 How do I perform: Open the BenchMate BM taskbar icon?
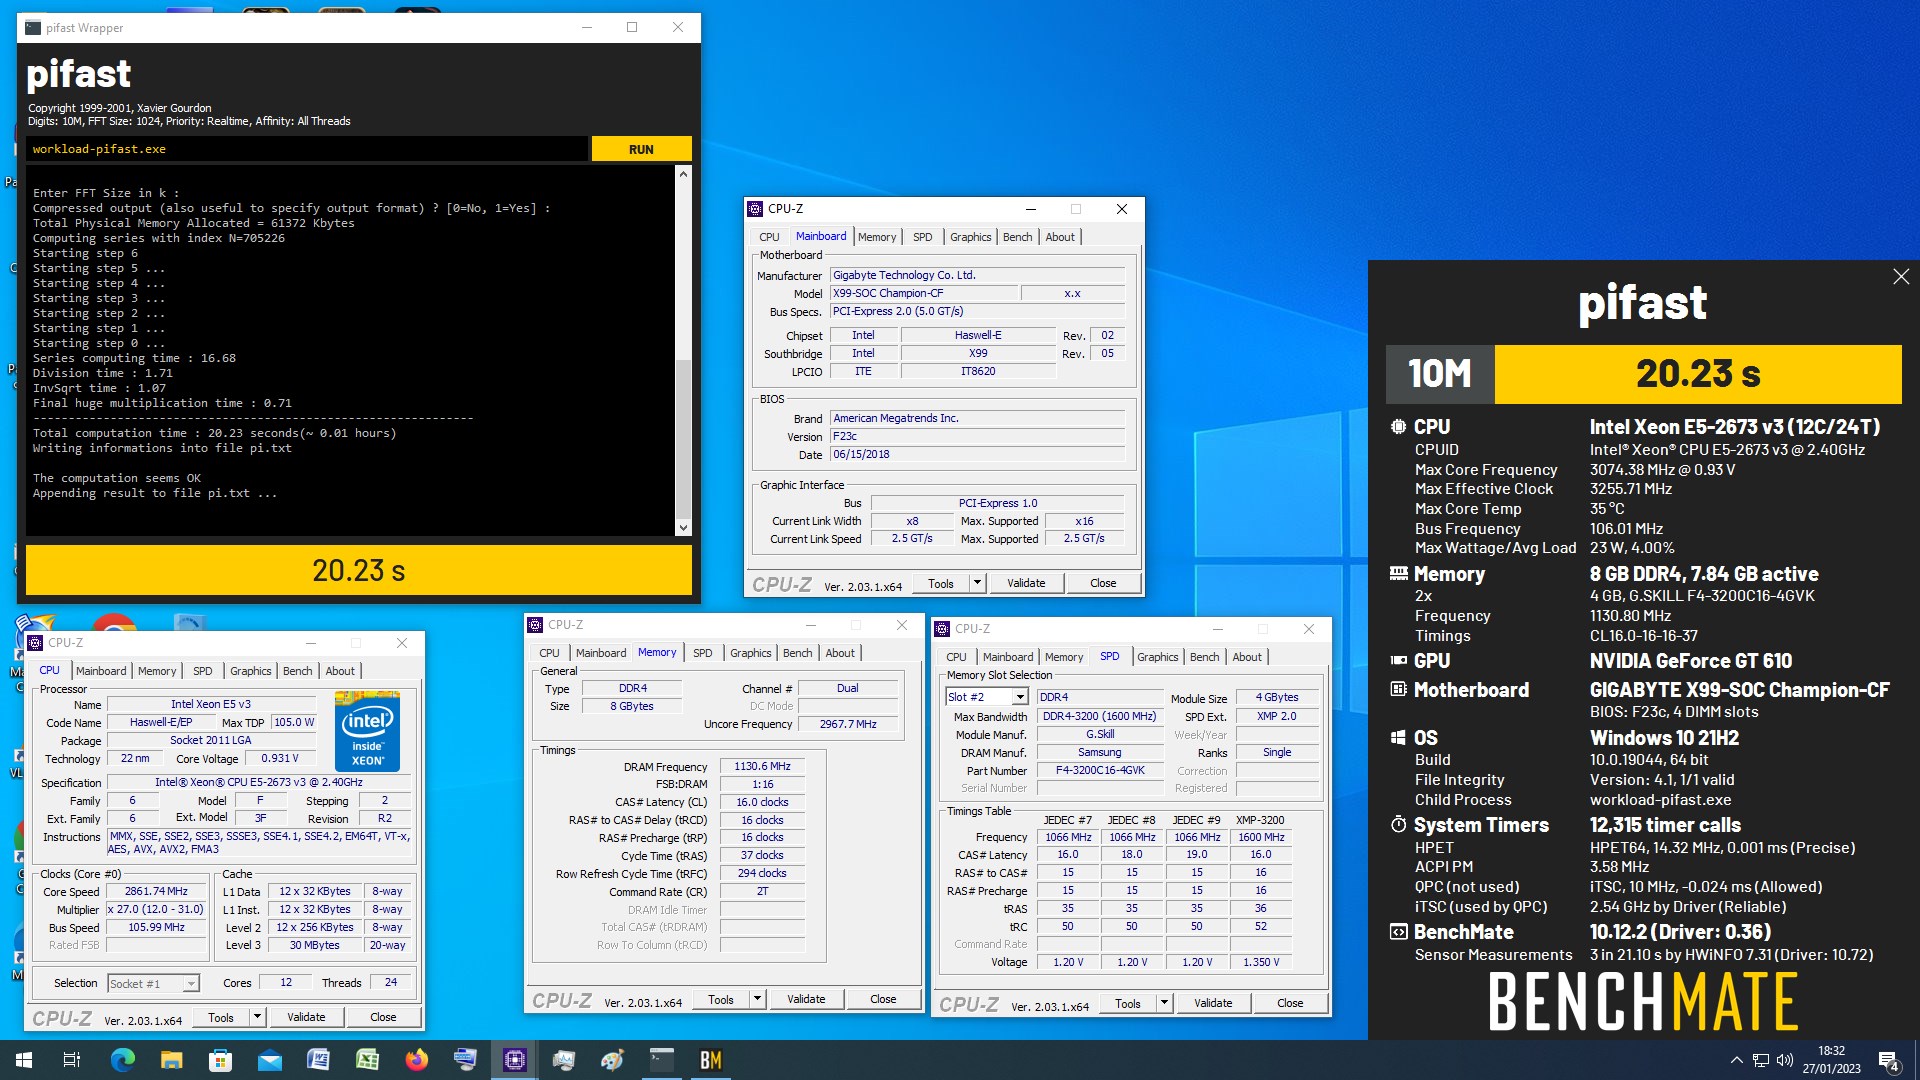pyautogui.click(x=711, y=1060)
